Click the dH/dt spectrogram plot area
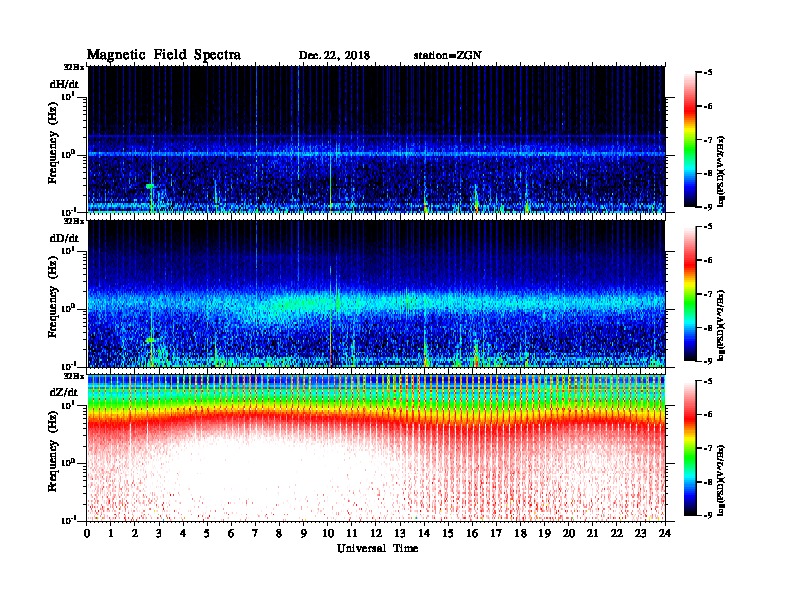Screen dimensions: 792x612 tap(376, 139)
